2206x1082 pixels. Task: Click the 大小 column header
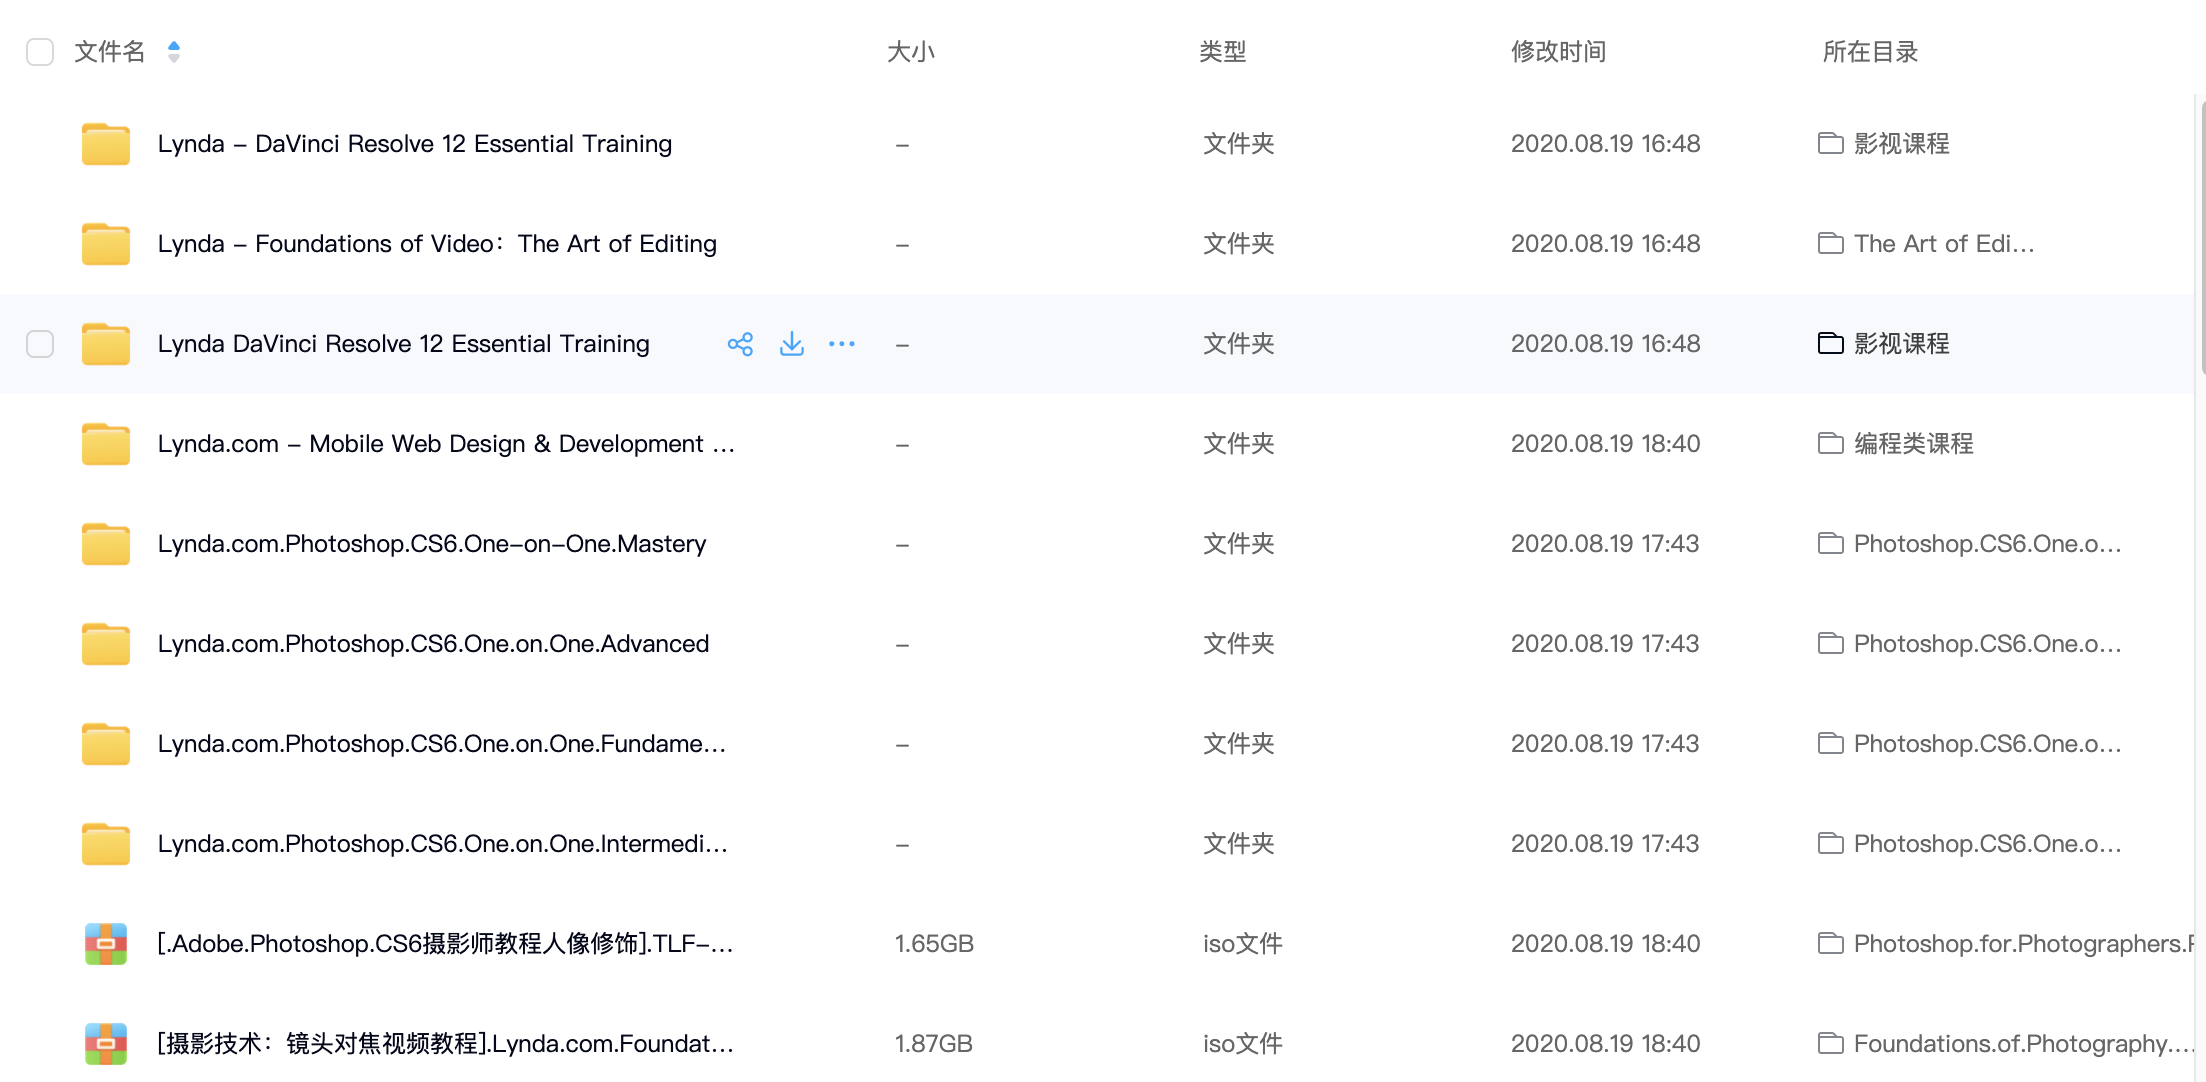[910, 52]
